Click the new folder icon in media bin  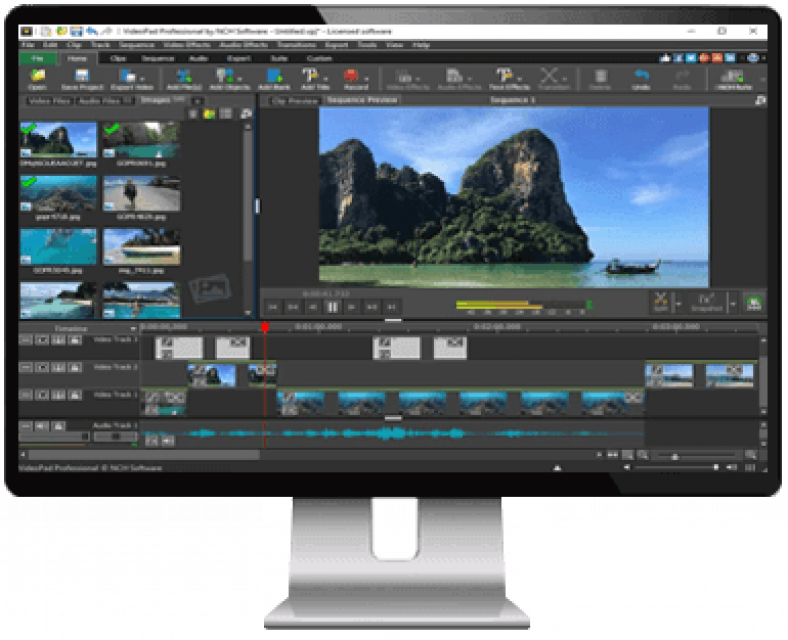click(x=209, y=114)
